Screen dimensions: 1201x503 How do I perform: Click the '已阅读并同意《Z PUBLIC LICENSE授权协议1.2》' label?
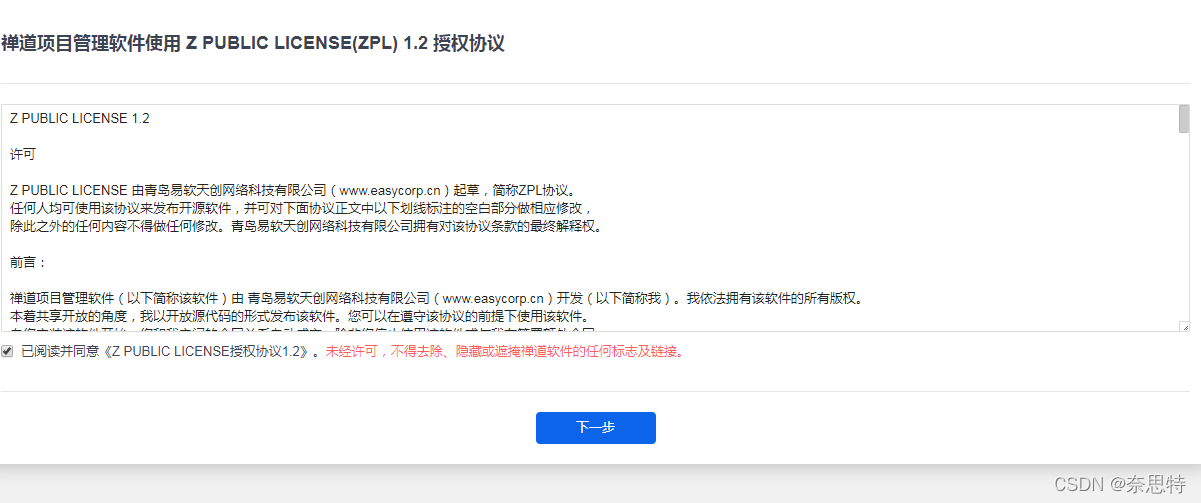(170, 352)
